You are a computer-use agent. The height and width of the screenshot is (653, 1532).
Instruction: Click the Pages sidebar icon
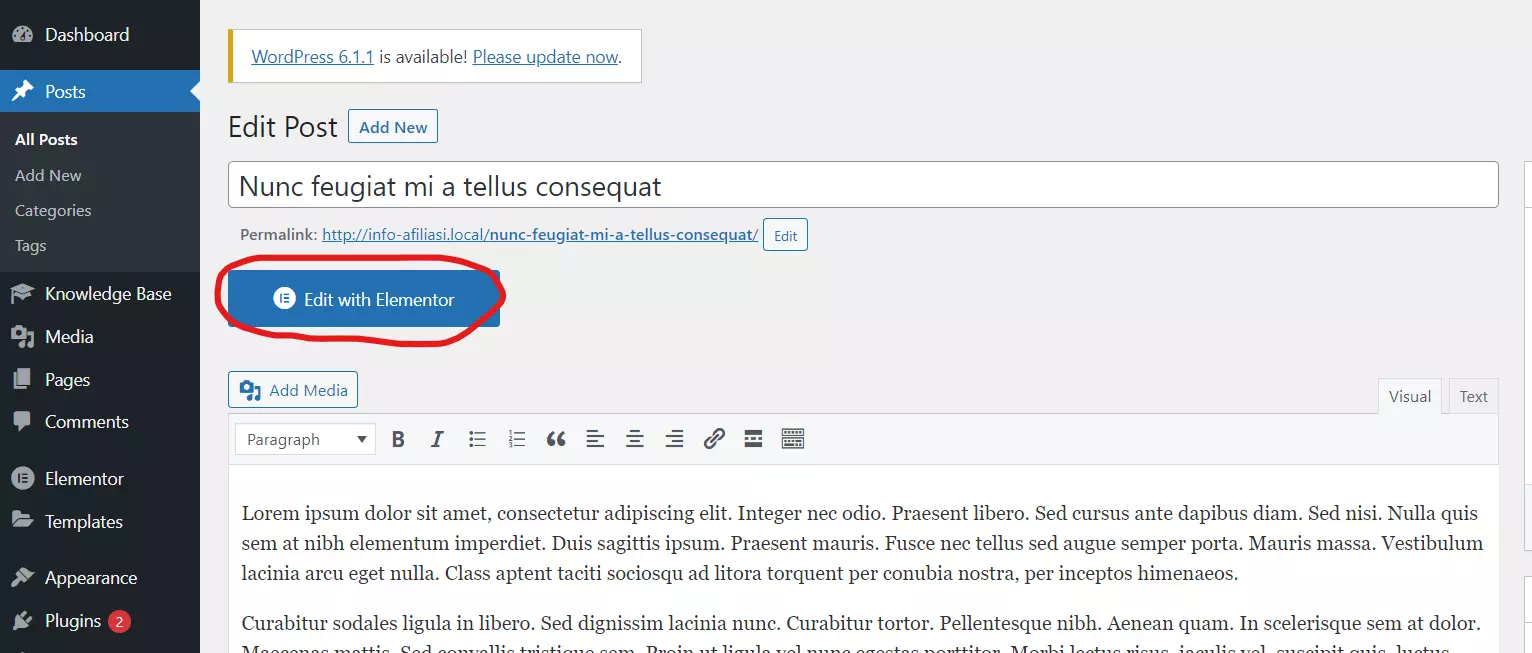[22, 380]
